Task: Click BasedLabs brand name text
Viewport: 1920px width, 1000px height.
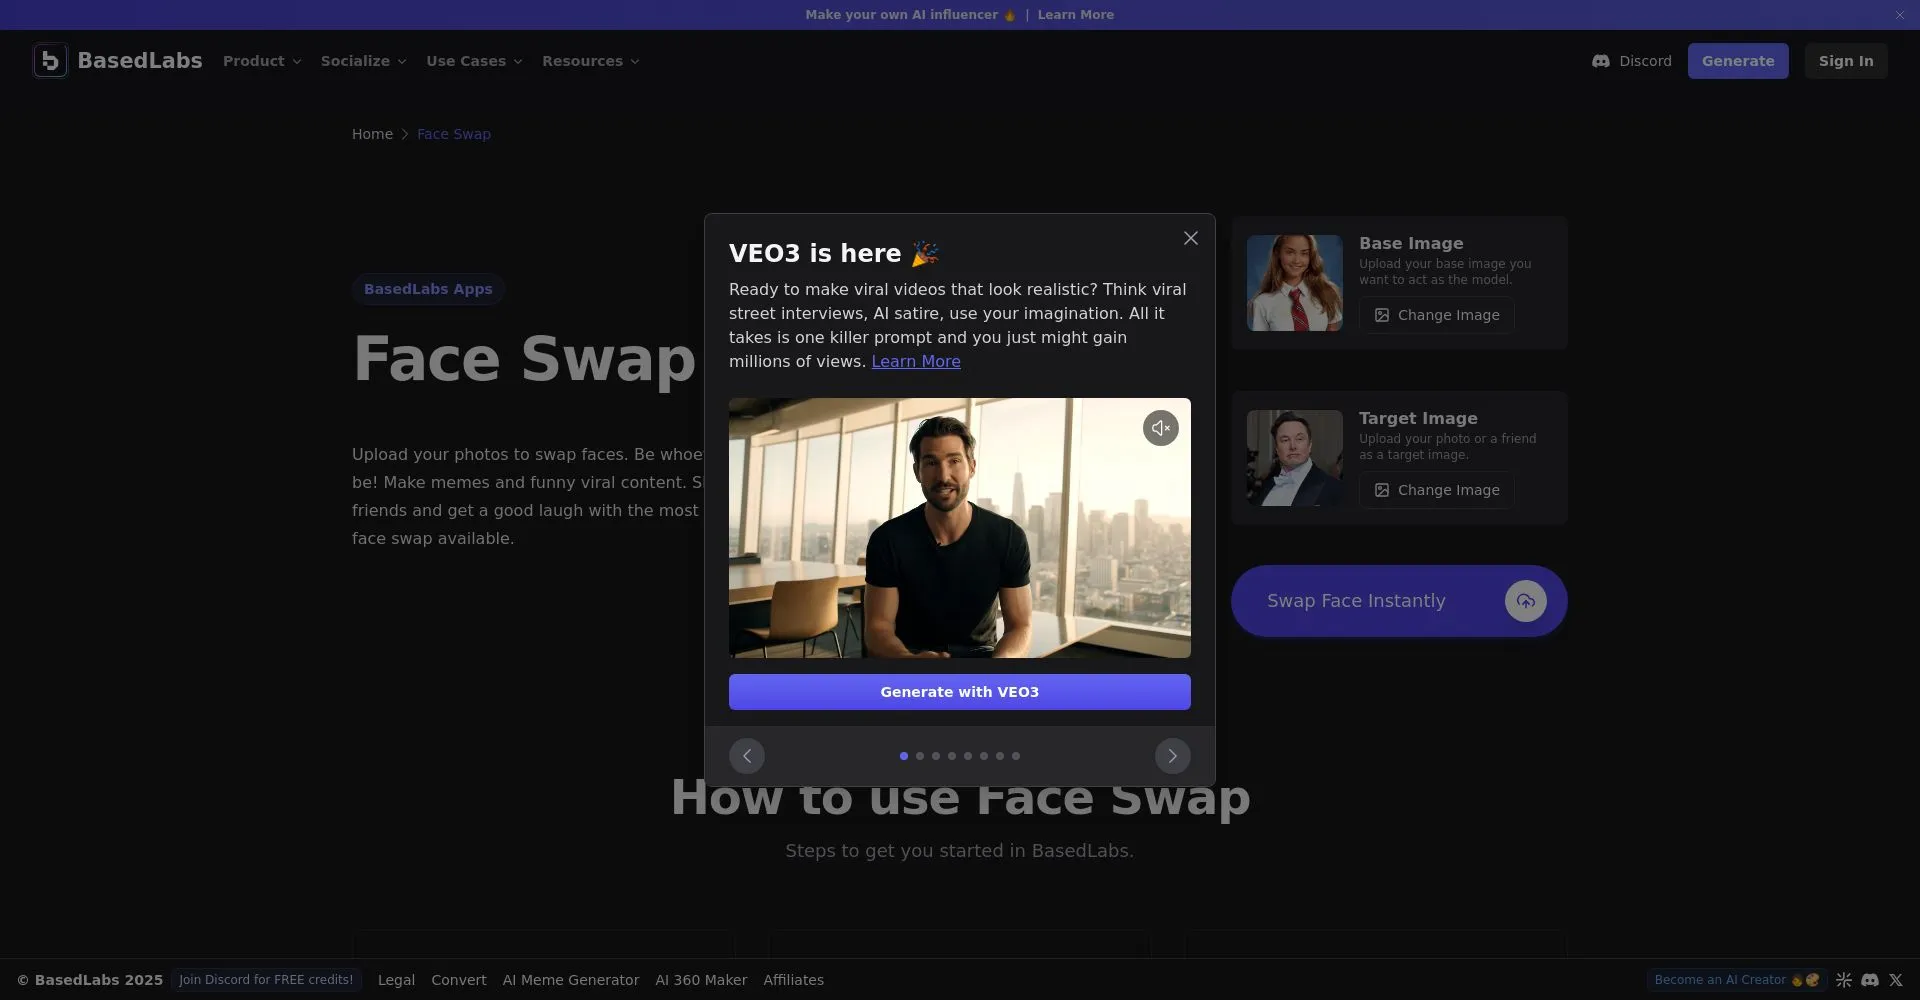Action: pos(140,61)
